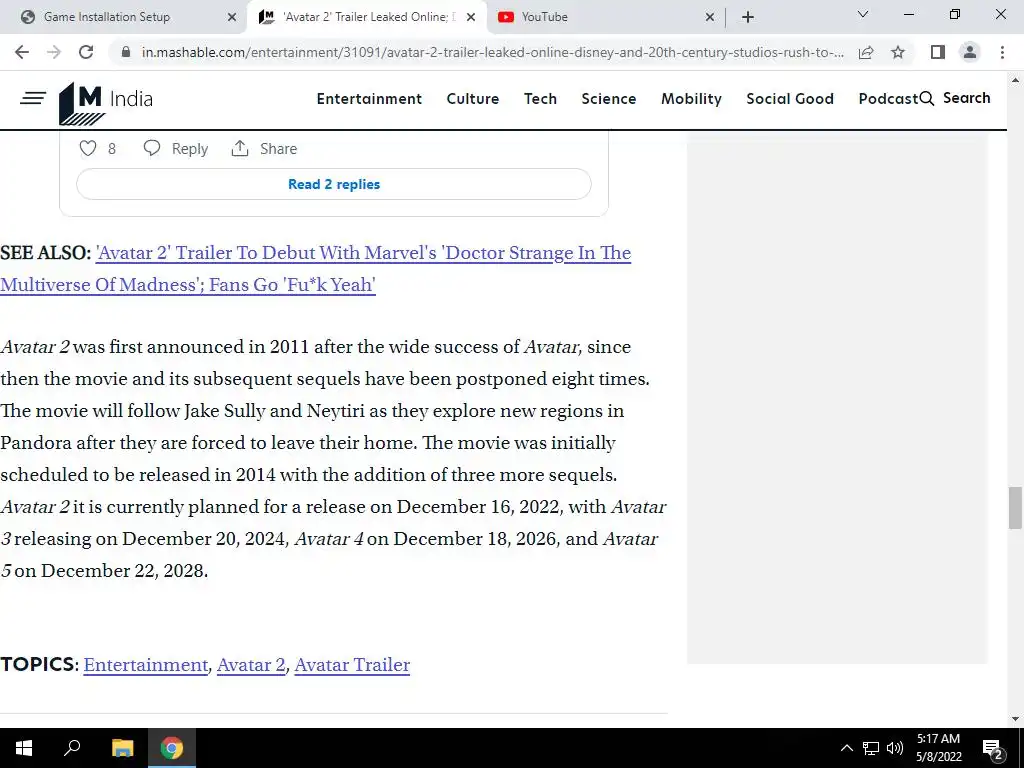The height and width of the screenshot is (768, 1024).
Task: Click scrollbar up arrow
Action: coord(1015,80)
